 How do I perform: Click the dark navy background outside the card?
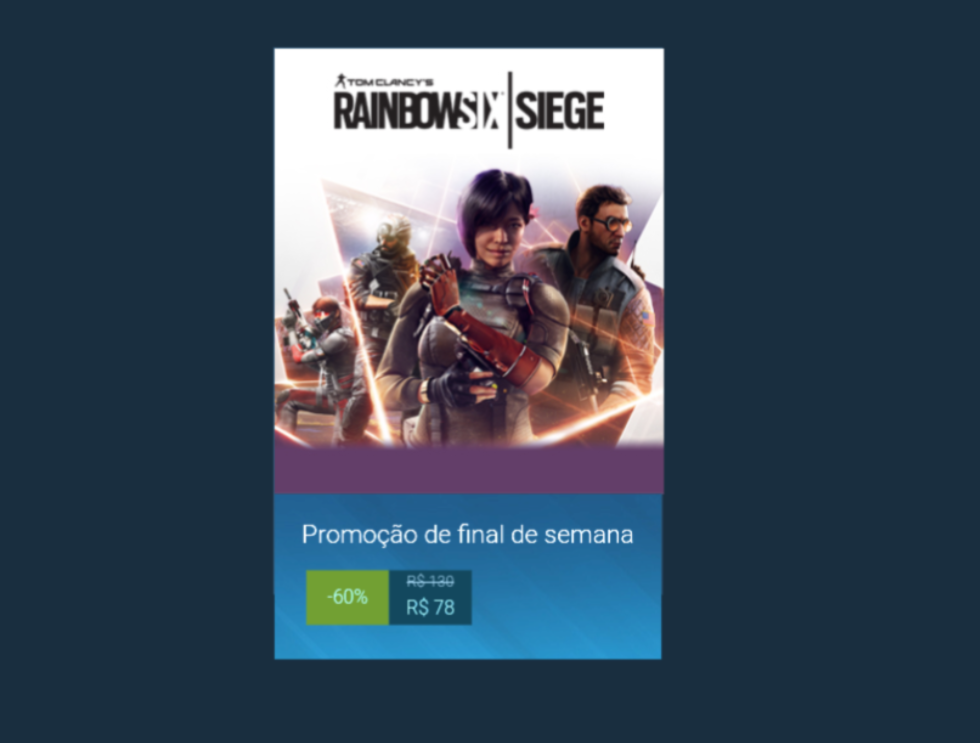click(138, 375)
